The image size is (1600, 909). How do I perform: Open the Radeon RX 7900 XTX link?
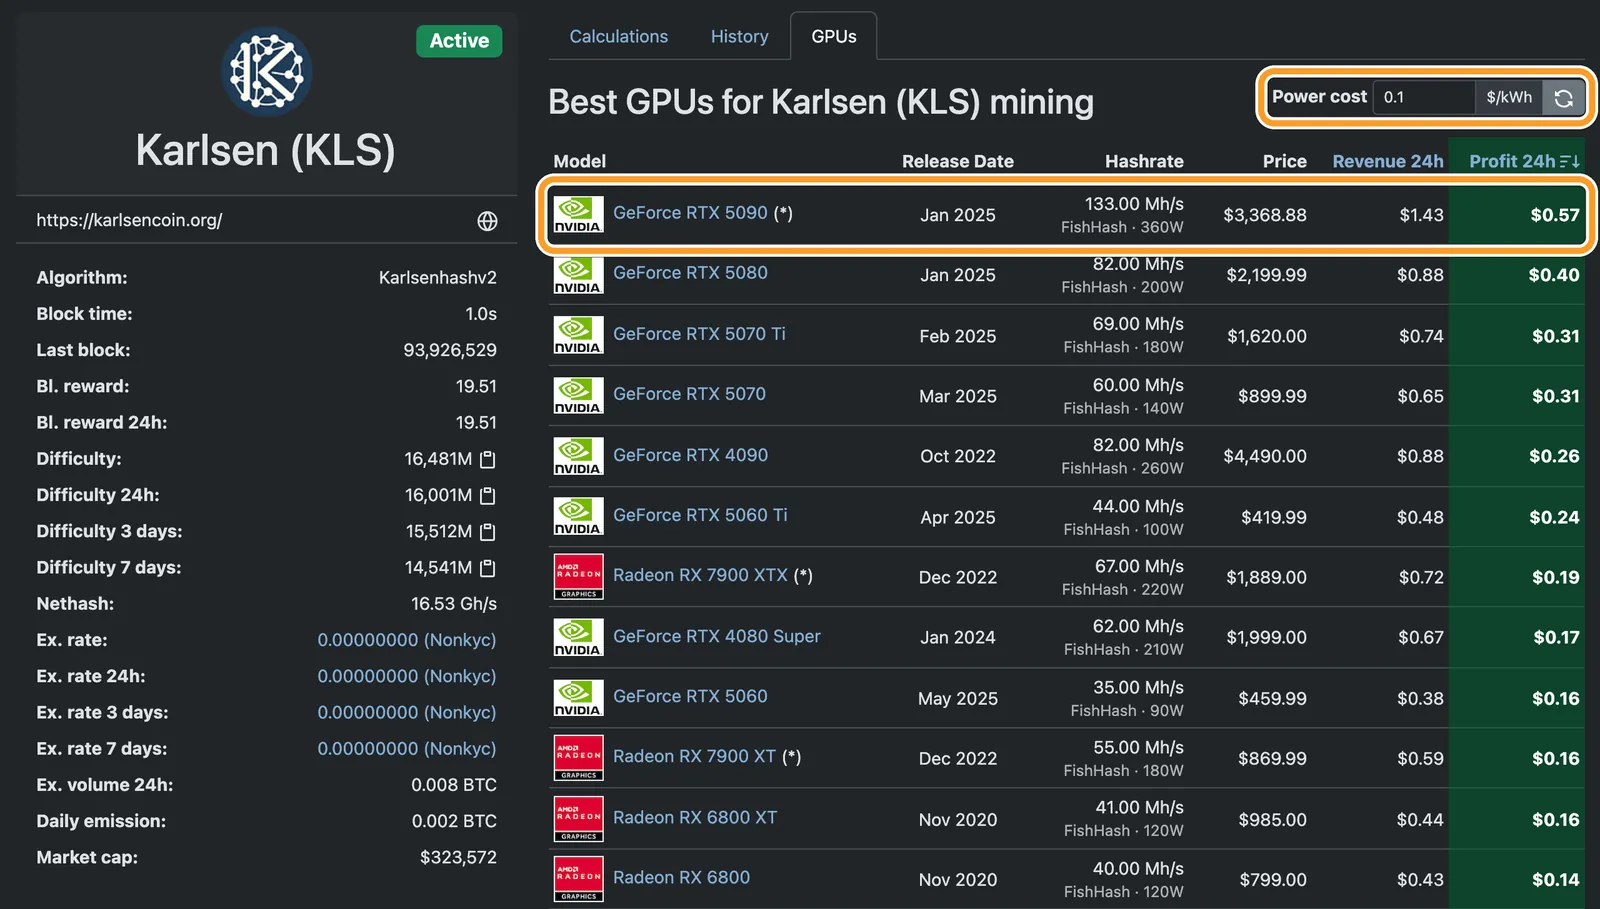click(700, 575)
